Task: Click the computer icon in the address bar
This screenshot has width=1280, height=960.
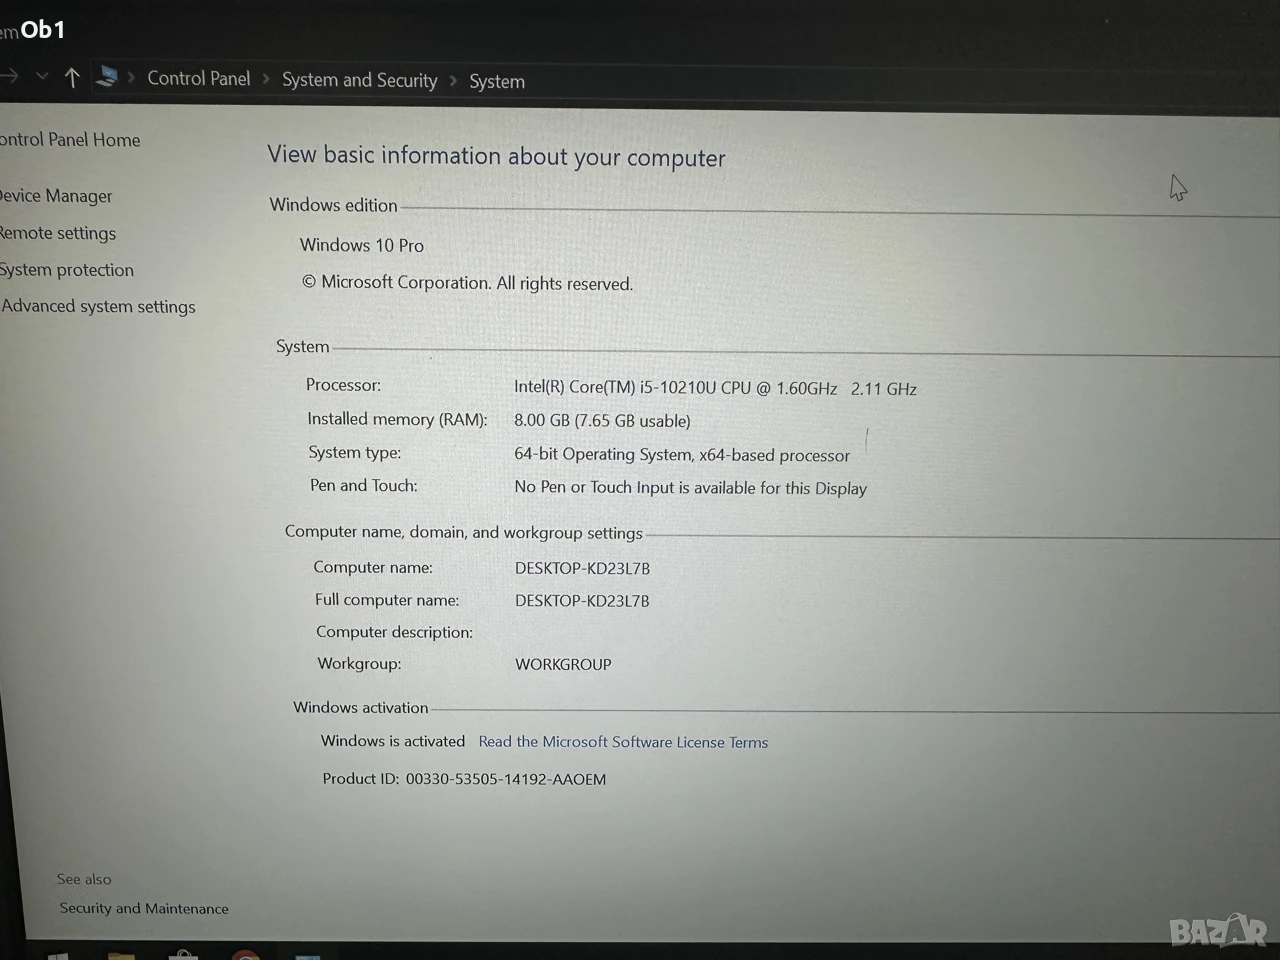Action: 106,77
